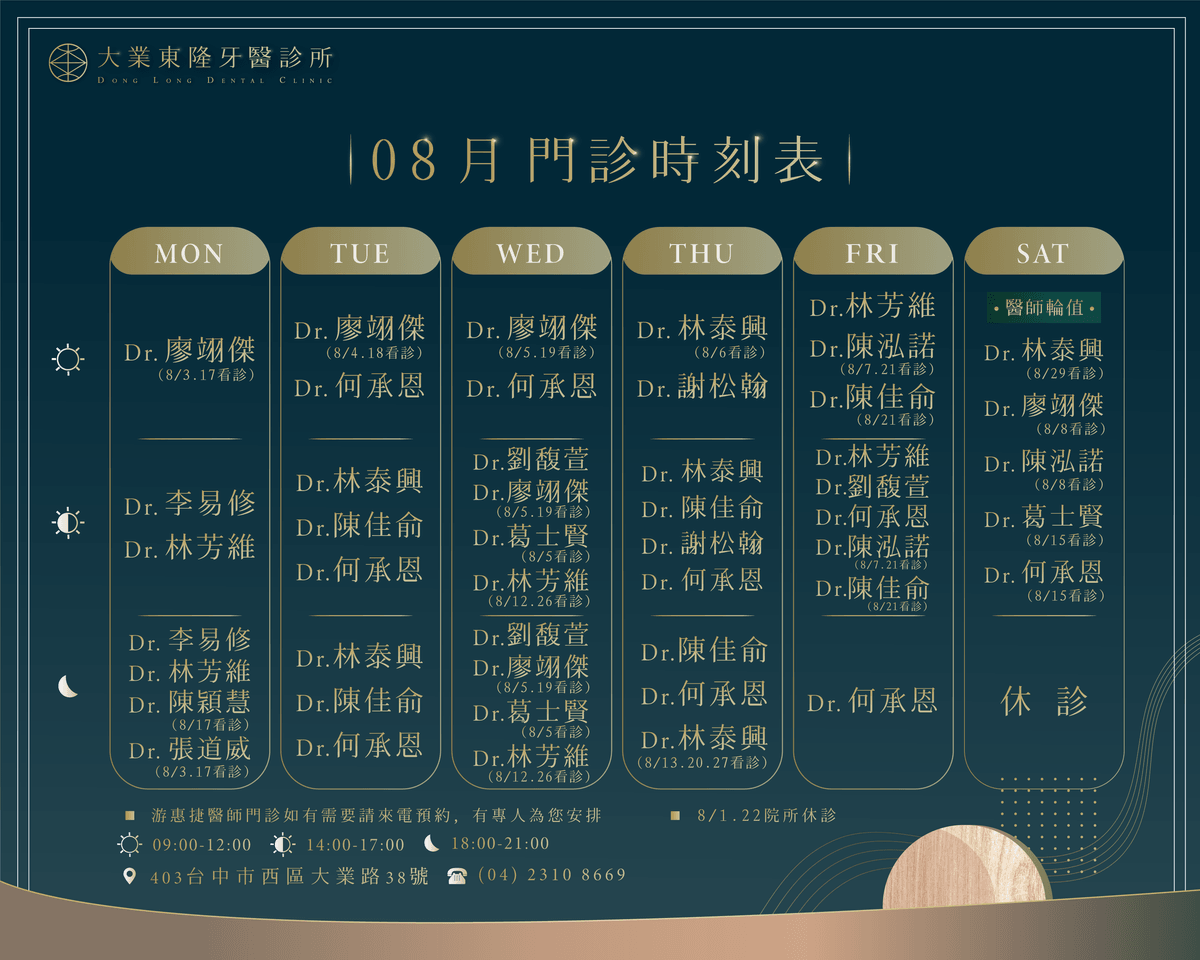Click Dr. 謝松翰 in the THU afternoon slot

coord(702,544)
